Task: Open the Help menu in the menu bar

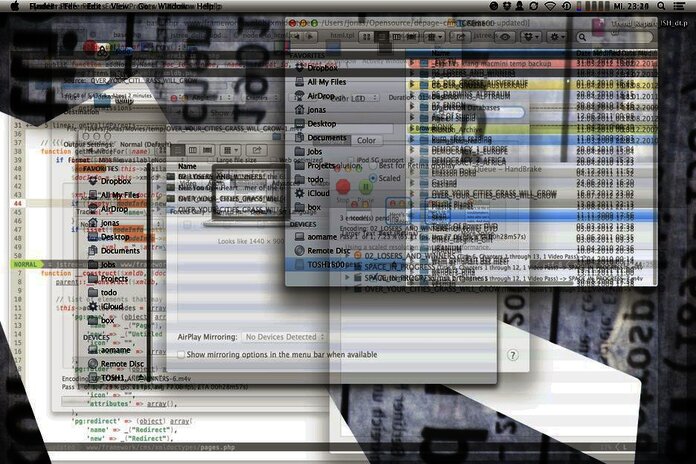Action: (x=206, y=6)
